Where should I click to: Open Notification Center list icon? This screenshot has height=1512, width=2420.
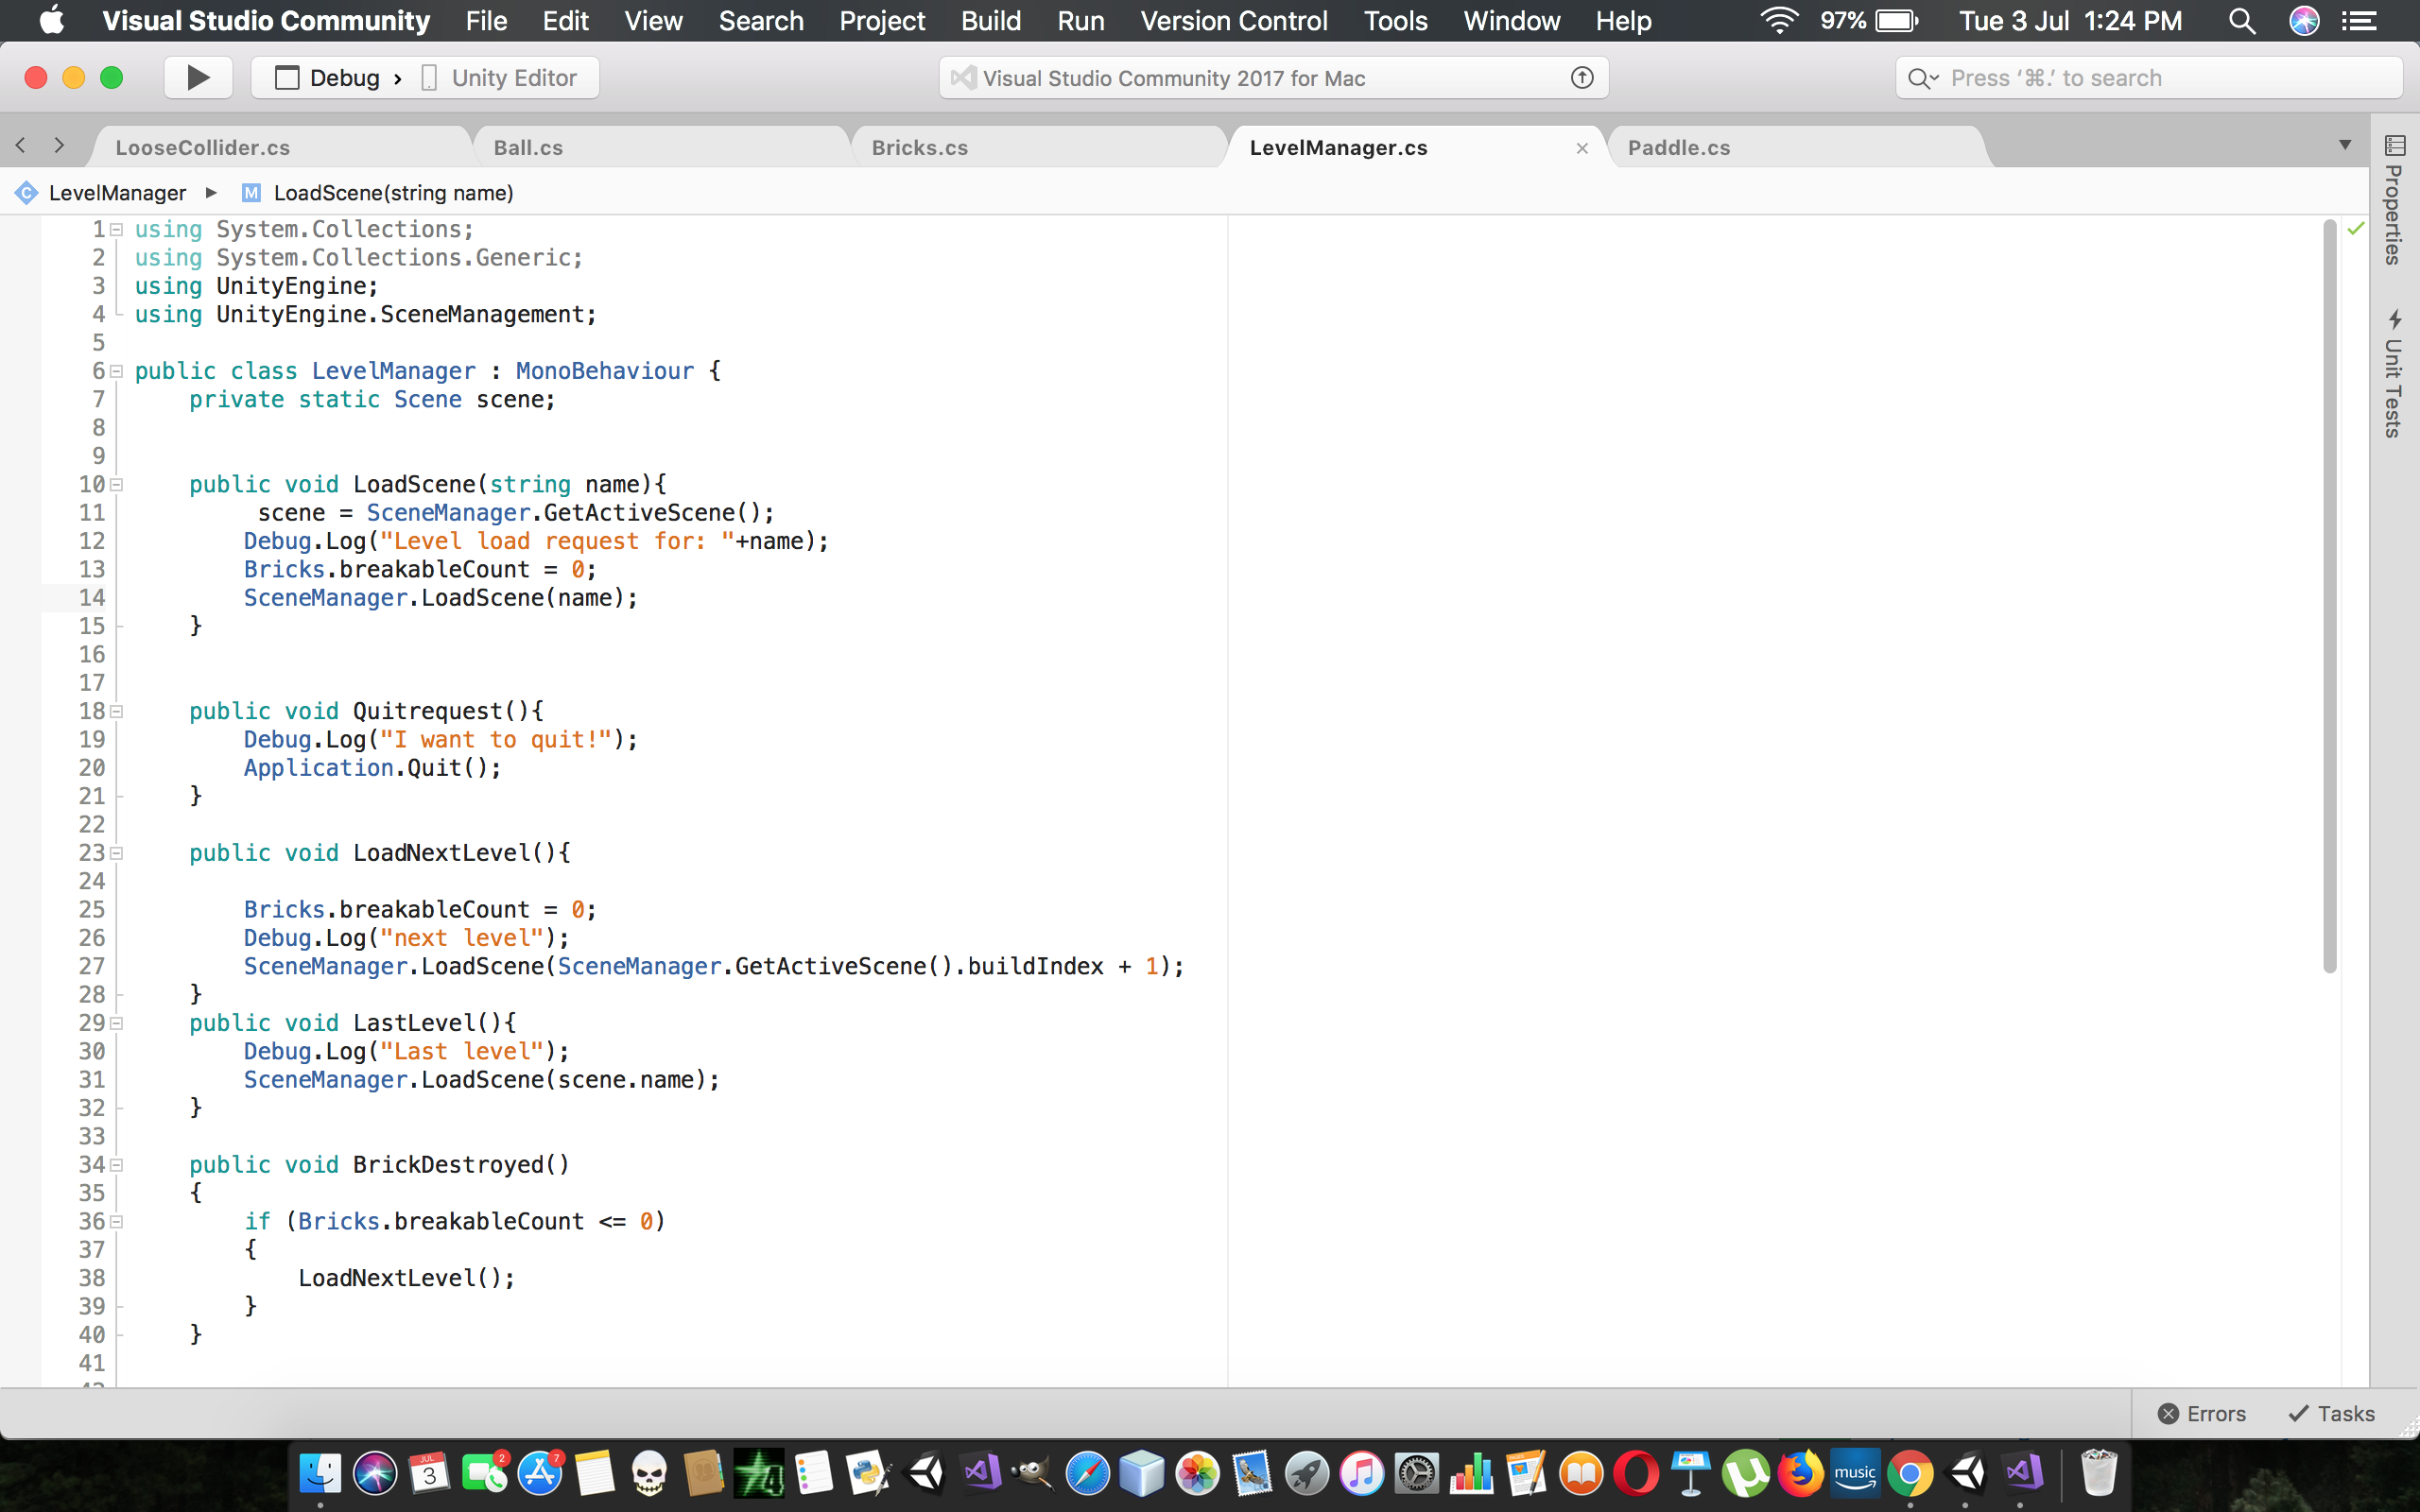coord(2360,20)
